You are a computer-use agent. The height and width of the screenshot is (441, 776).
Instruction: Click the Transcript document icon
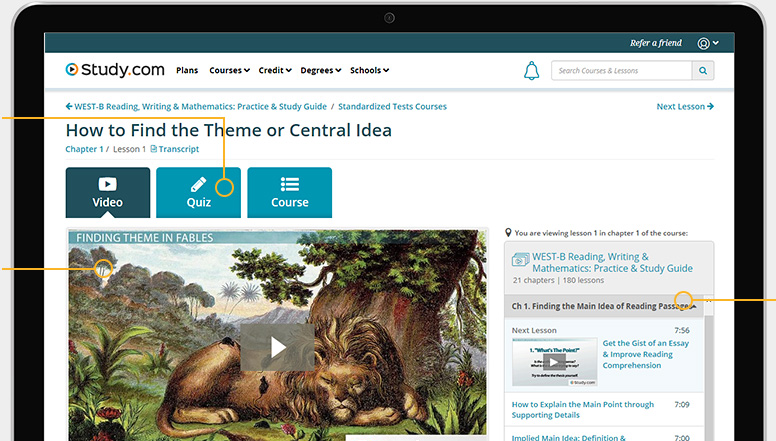tap(153, 149)
